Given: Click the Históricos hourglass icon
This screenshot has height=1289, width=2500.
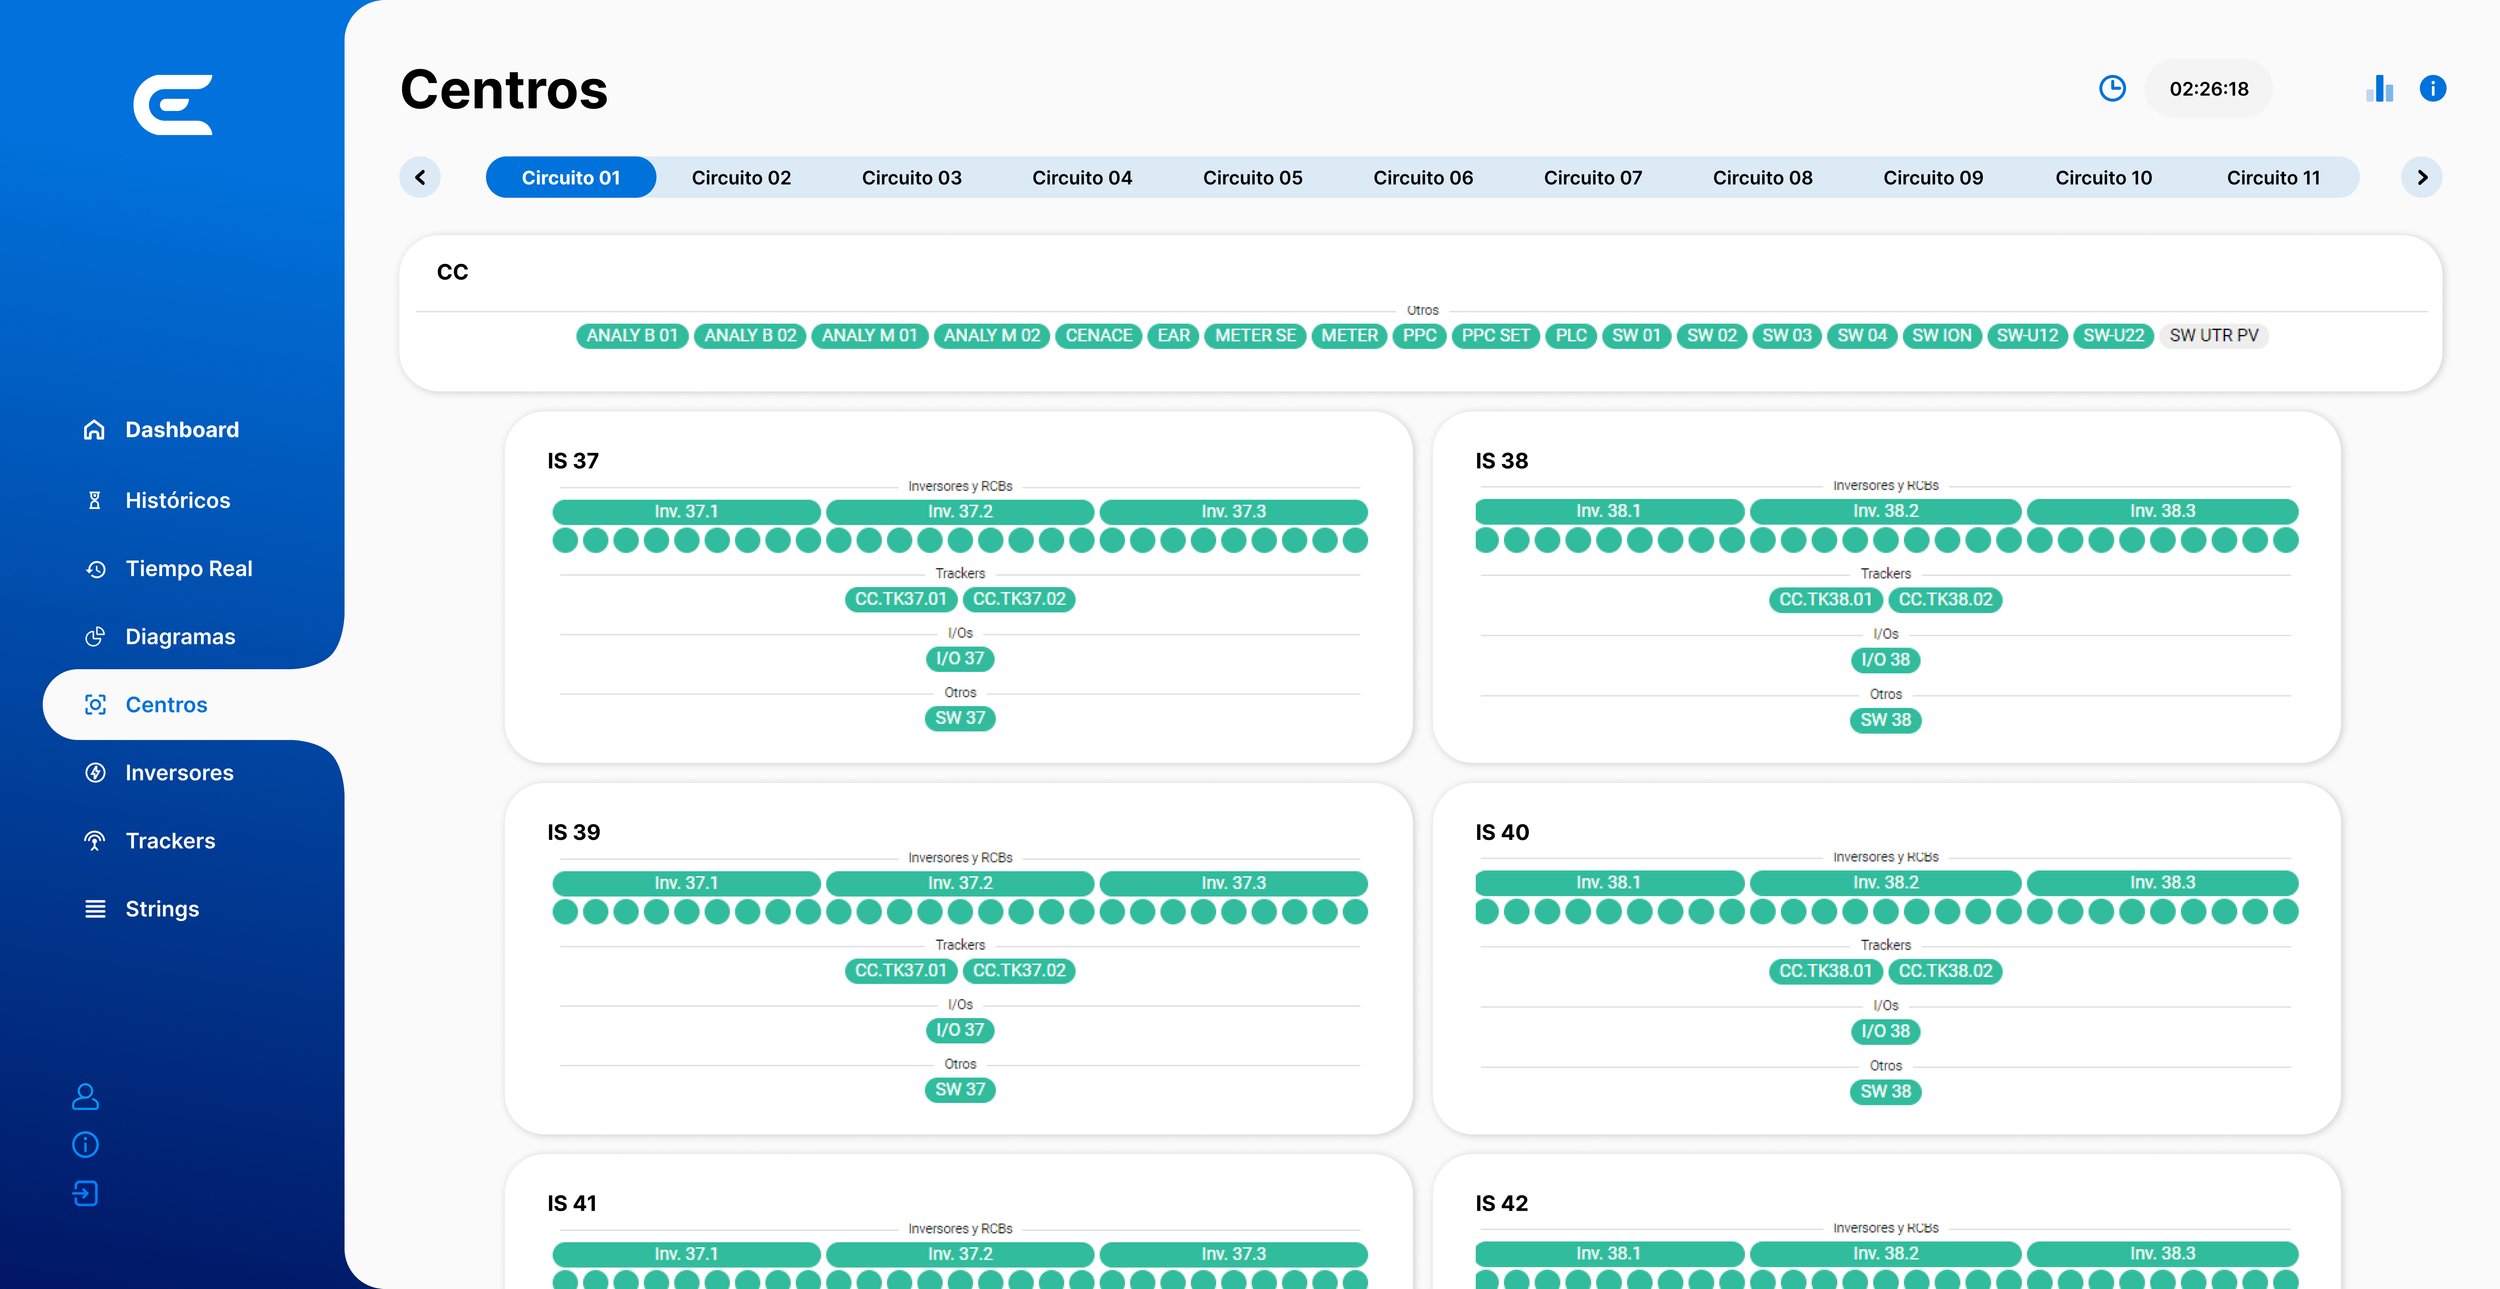Looking at the screenshot, I should pos(94,500).
